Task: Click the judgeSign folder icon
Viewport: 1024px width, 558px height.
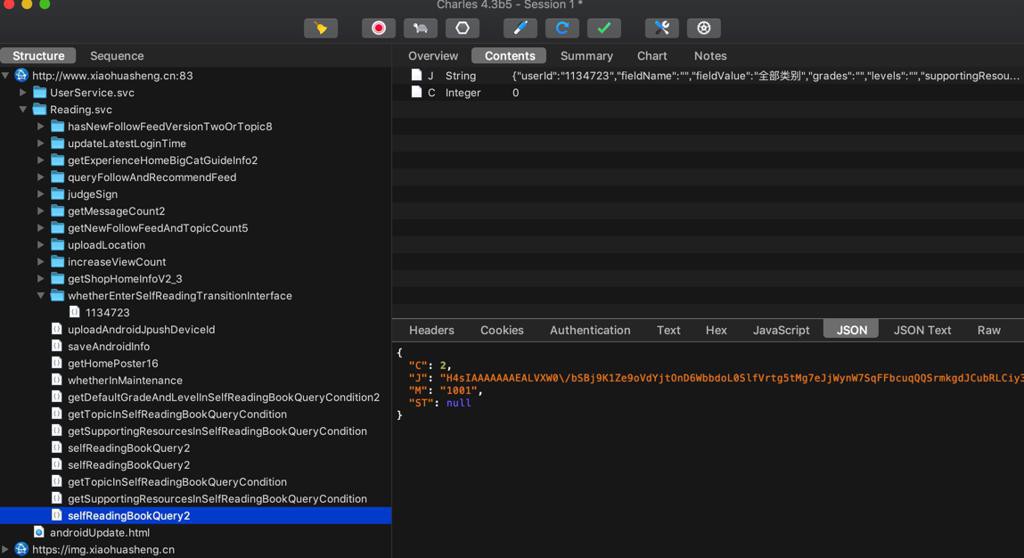Action: tap(57, 194)
